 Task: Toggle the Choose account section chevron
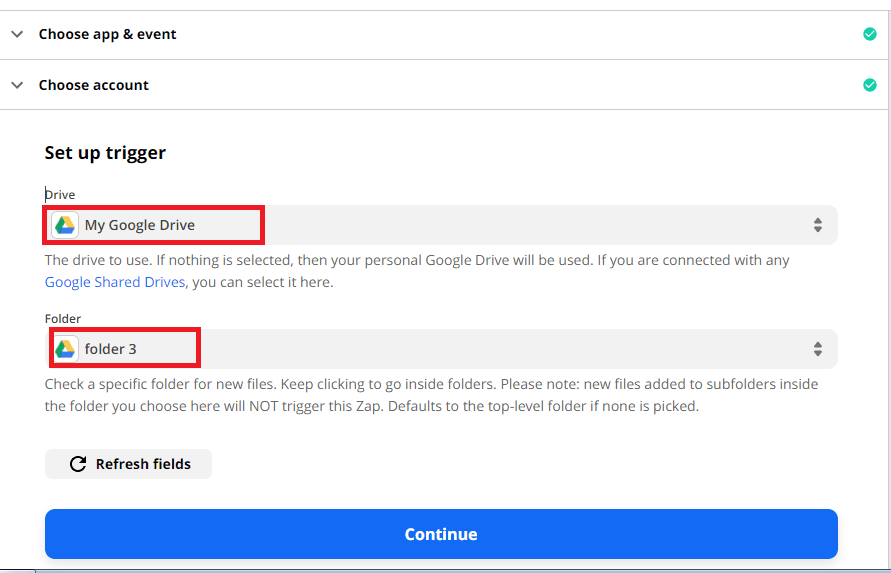17,85
